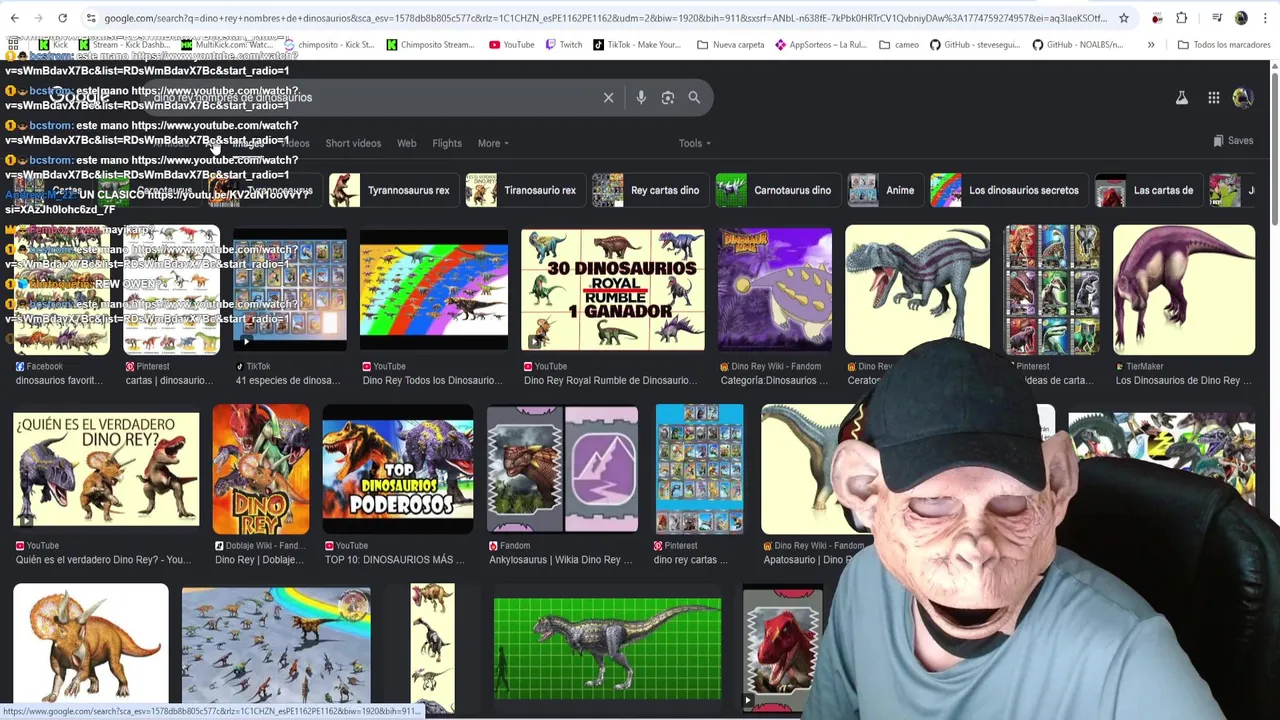Go back with the browser back arrow
The height and width of the screenshot is (720, 1280).
pos(13,18)
